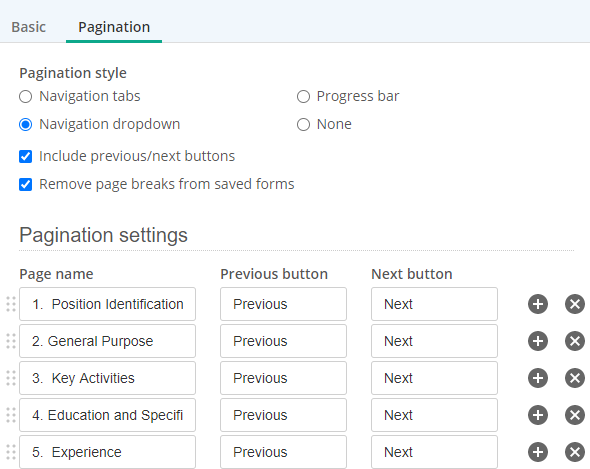590x469 pixels.
Task: Add a row after General Purpose
Action: 538,341
